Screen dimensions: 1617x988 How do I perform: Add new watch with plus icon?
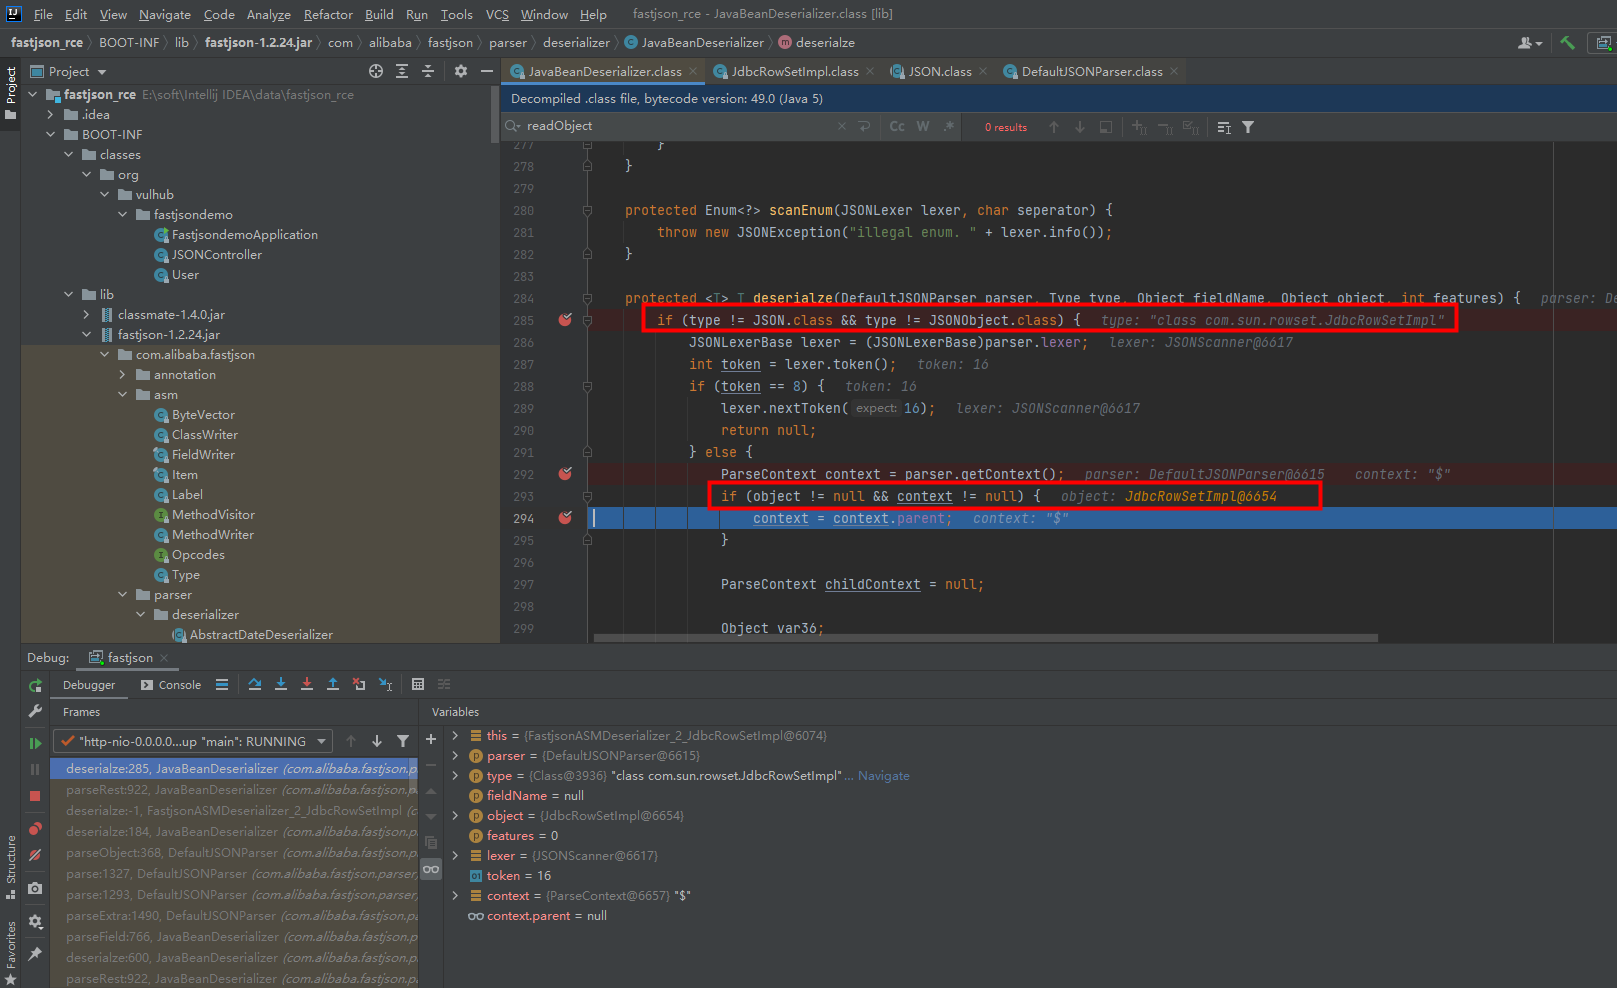[x=431, y=739]
